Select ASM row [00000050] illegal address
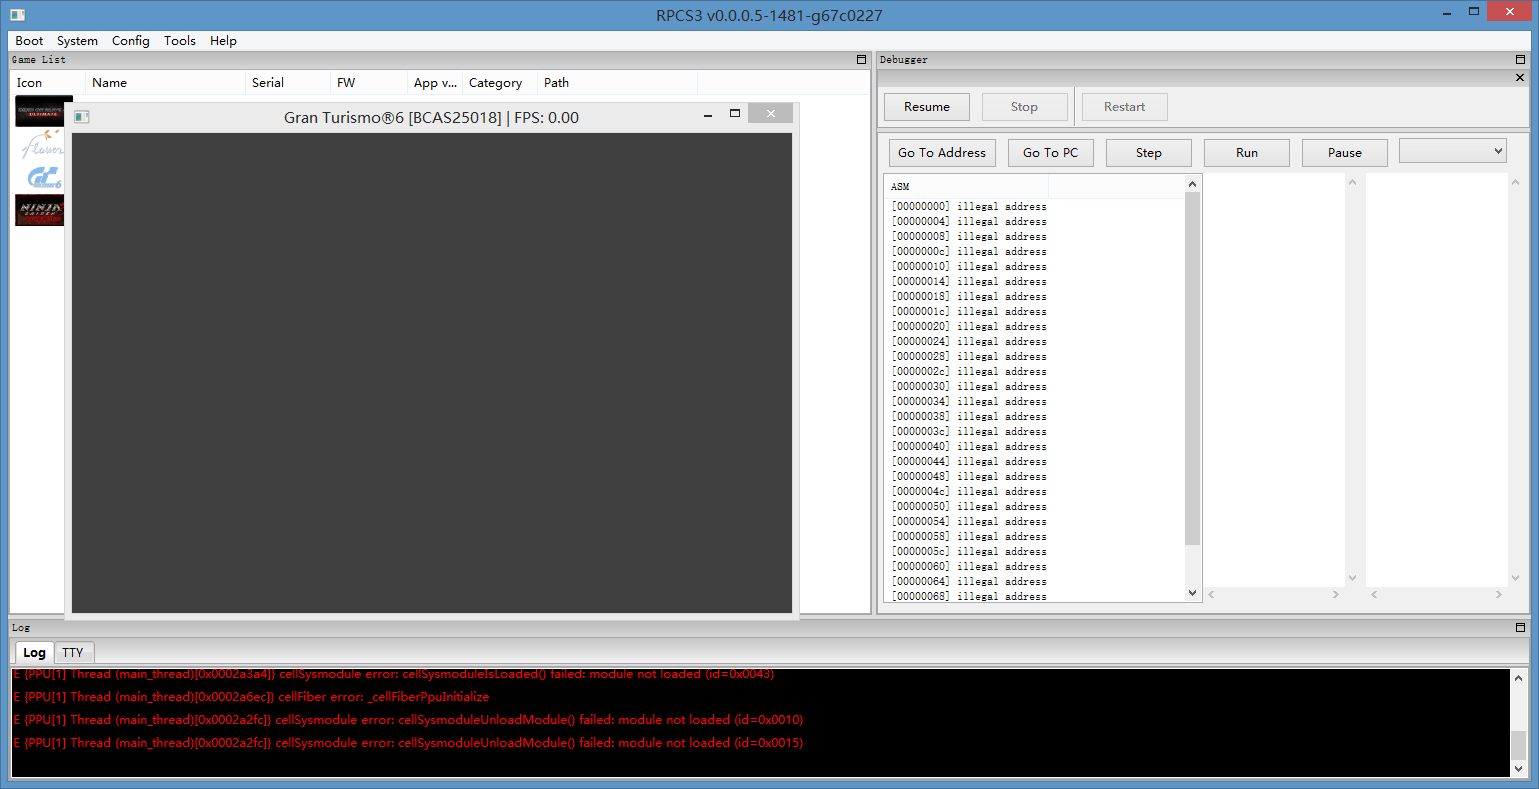The height and width of the screenshot is (789, 1539). [x=969, y=507]
